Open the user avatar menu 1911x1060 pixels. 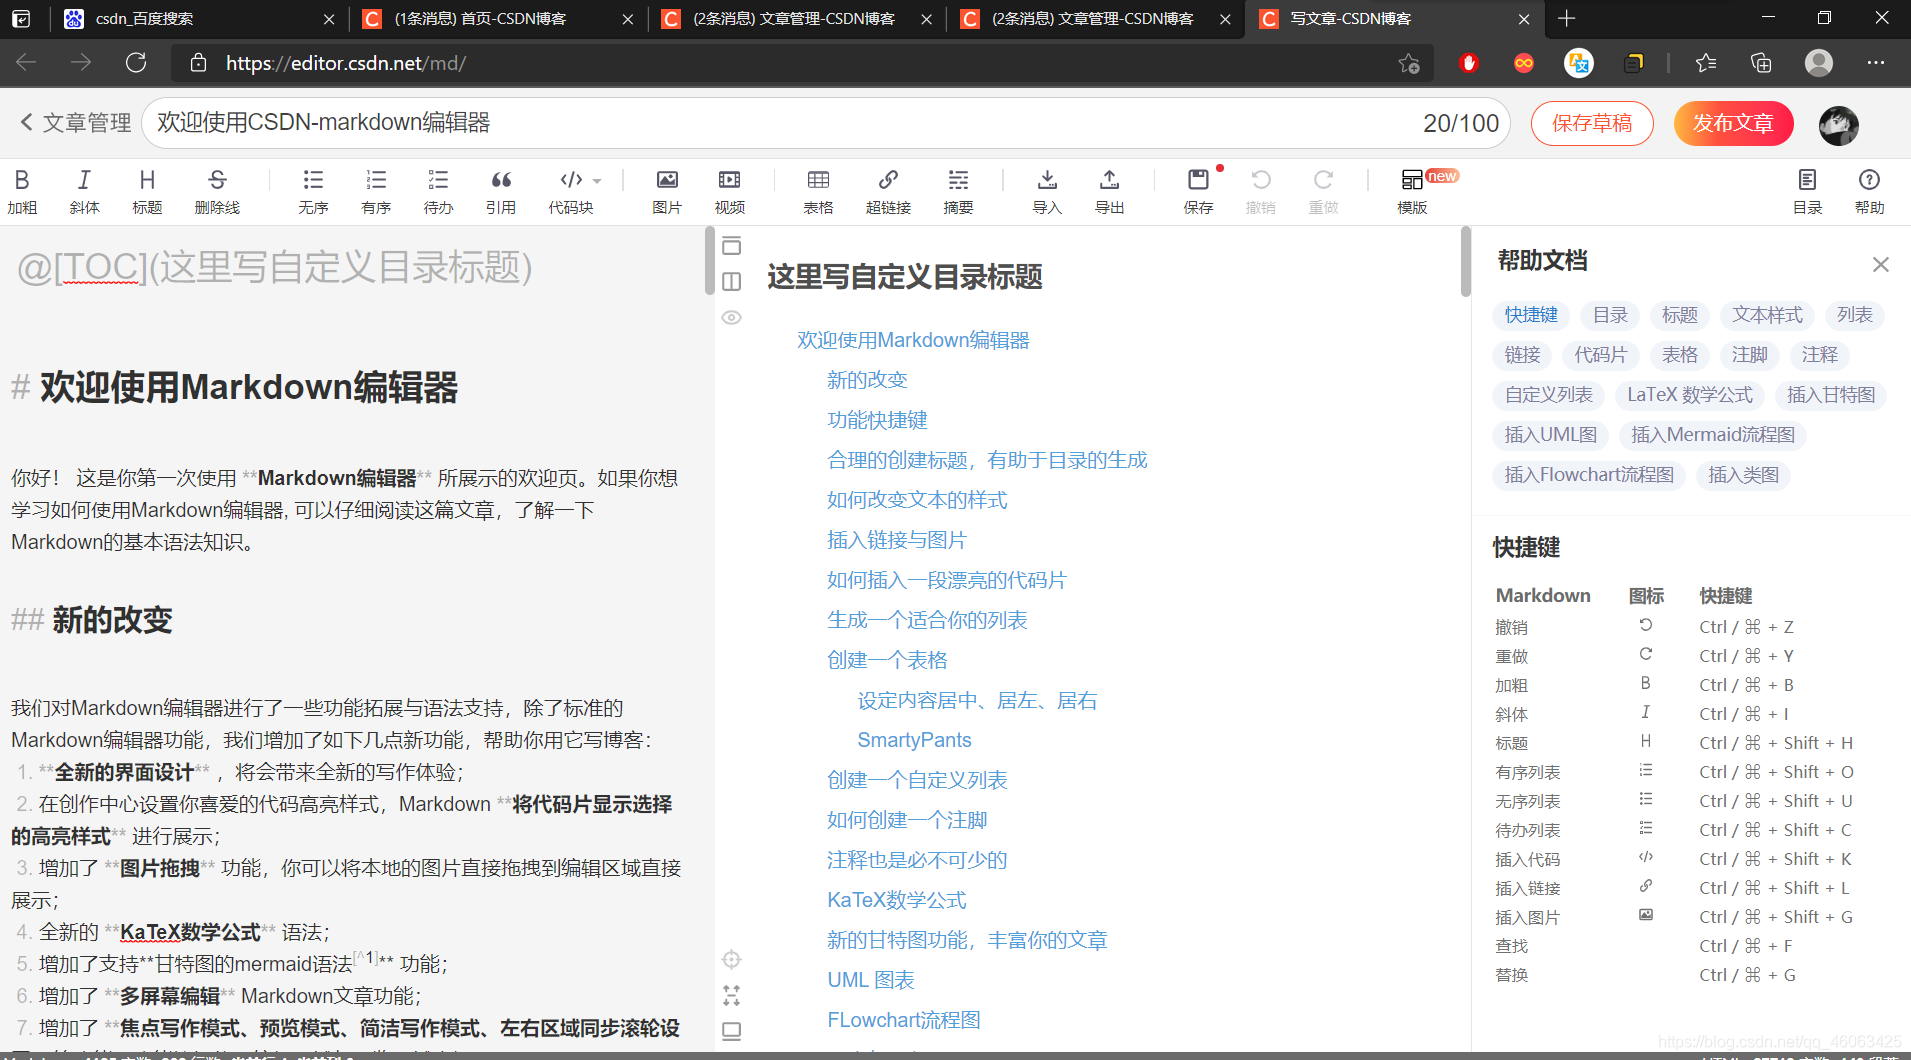coord(1838,125)
